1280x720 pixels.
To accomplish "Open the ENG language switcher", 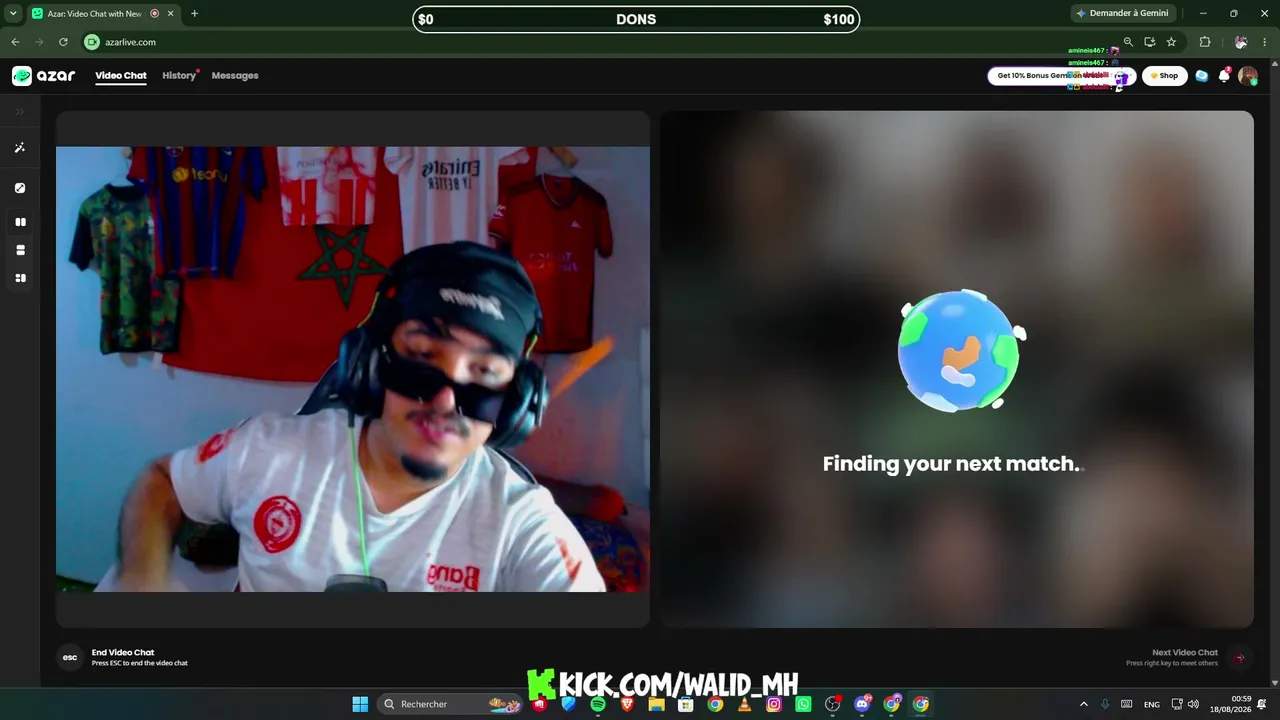I will pyautogui.click(x=1152, y=704).
